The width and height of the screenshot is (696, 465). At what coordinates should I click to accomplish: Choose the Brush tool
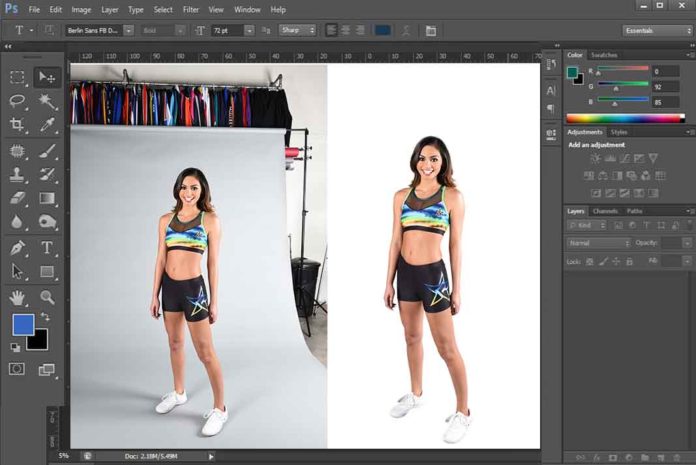(x=46, y=151)
